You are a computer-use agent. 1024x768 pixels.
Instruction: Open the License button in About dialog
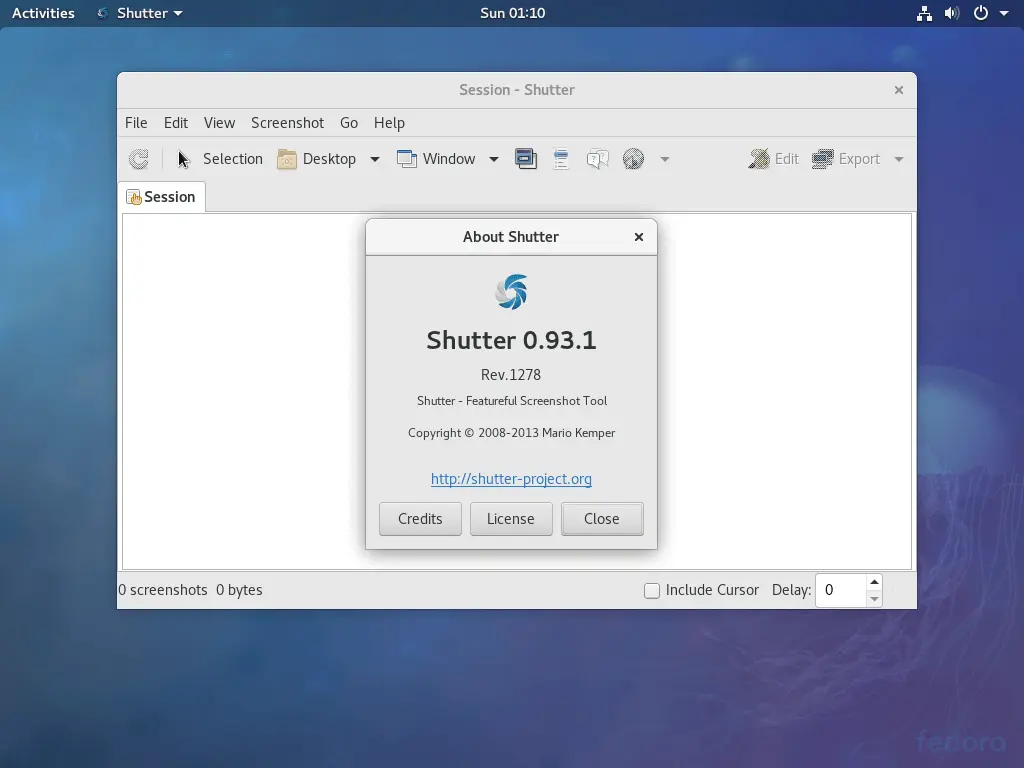(x=511, y=519)
